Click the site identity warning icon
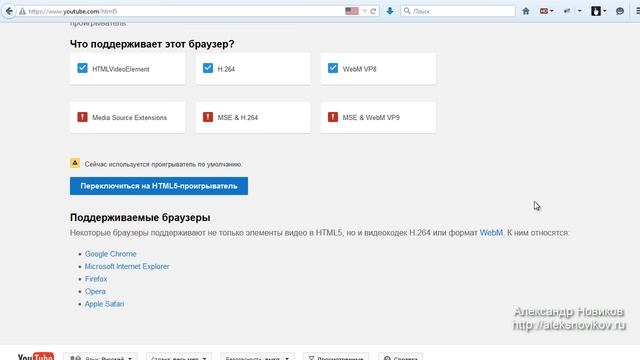 click(22, 11)
